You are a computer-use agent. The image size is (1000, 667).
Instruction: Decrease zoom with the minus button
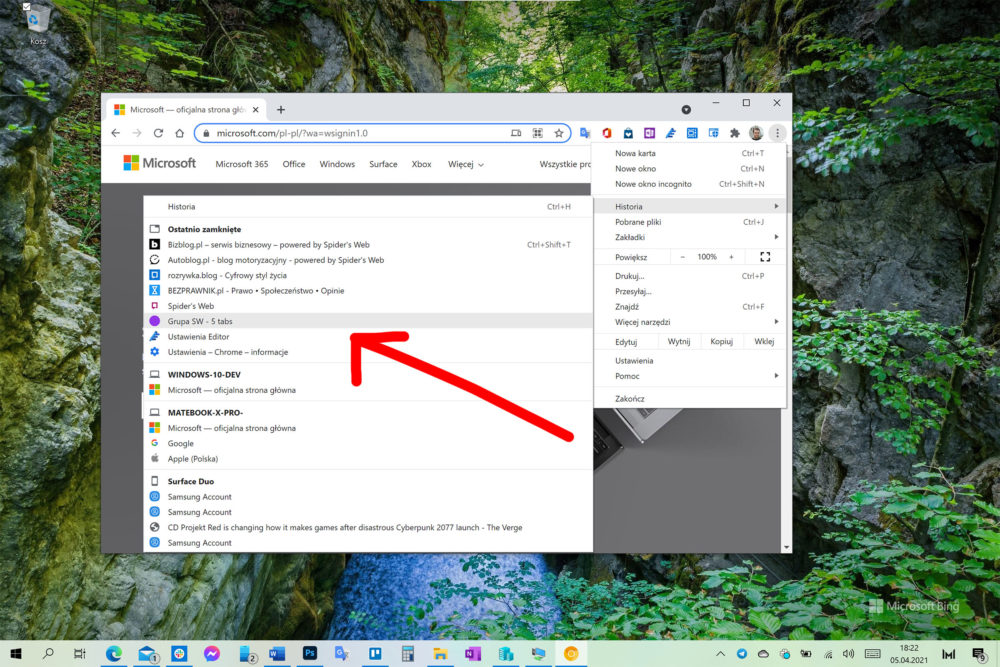click(x=682, y=256)
